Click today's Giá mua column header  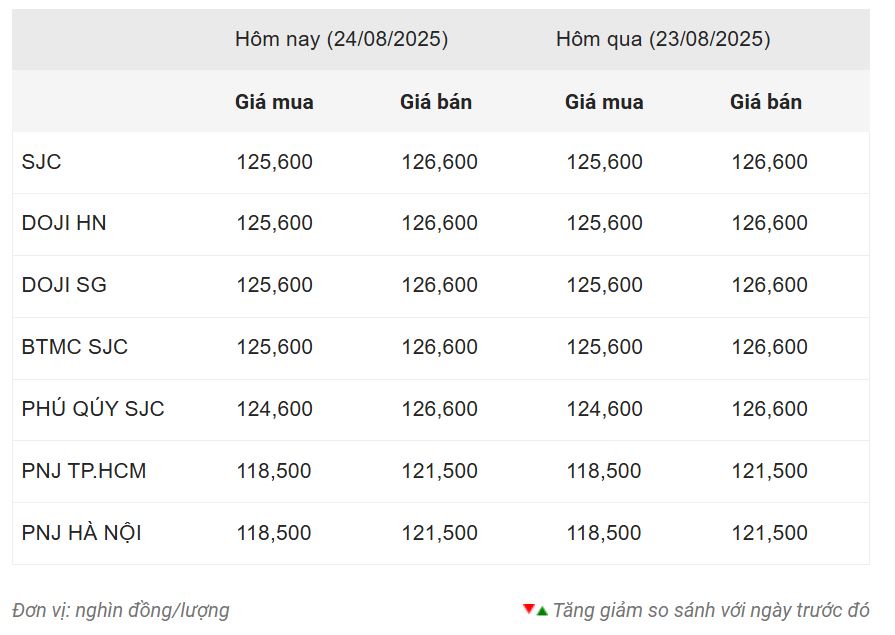click(x=274, y=102)
